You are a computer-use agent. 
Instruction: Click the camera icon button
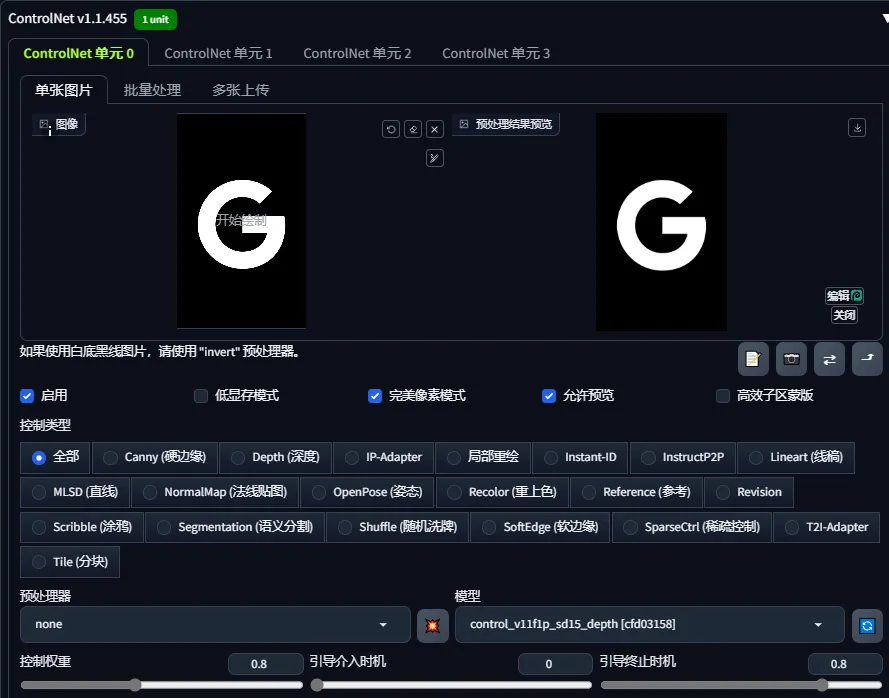(x=791, y=359)
